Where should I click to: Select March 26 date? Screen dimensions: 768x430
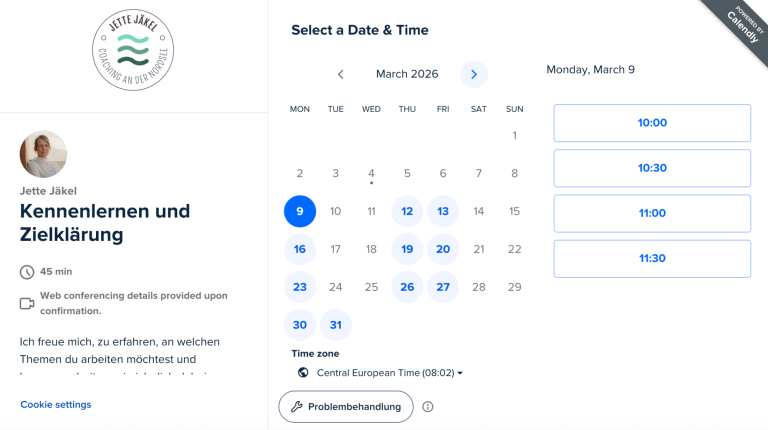pos(407,287)
